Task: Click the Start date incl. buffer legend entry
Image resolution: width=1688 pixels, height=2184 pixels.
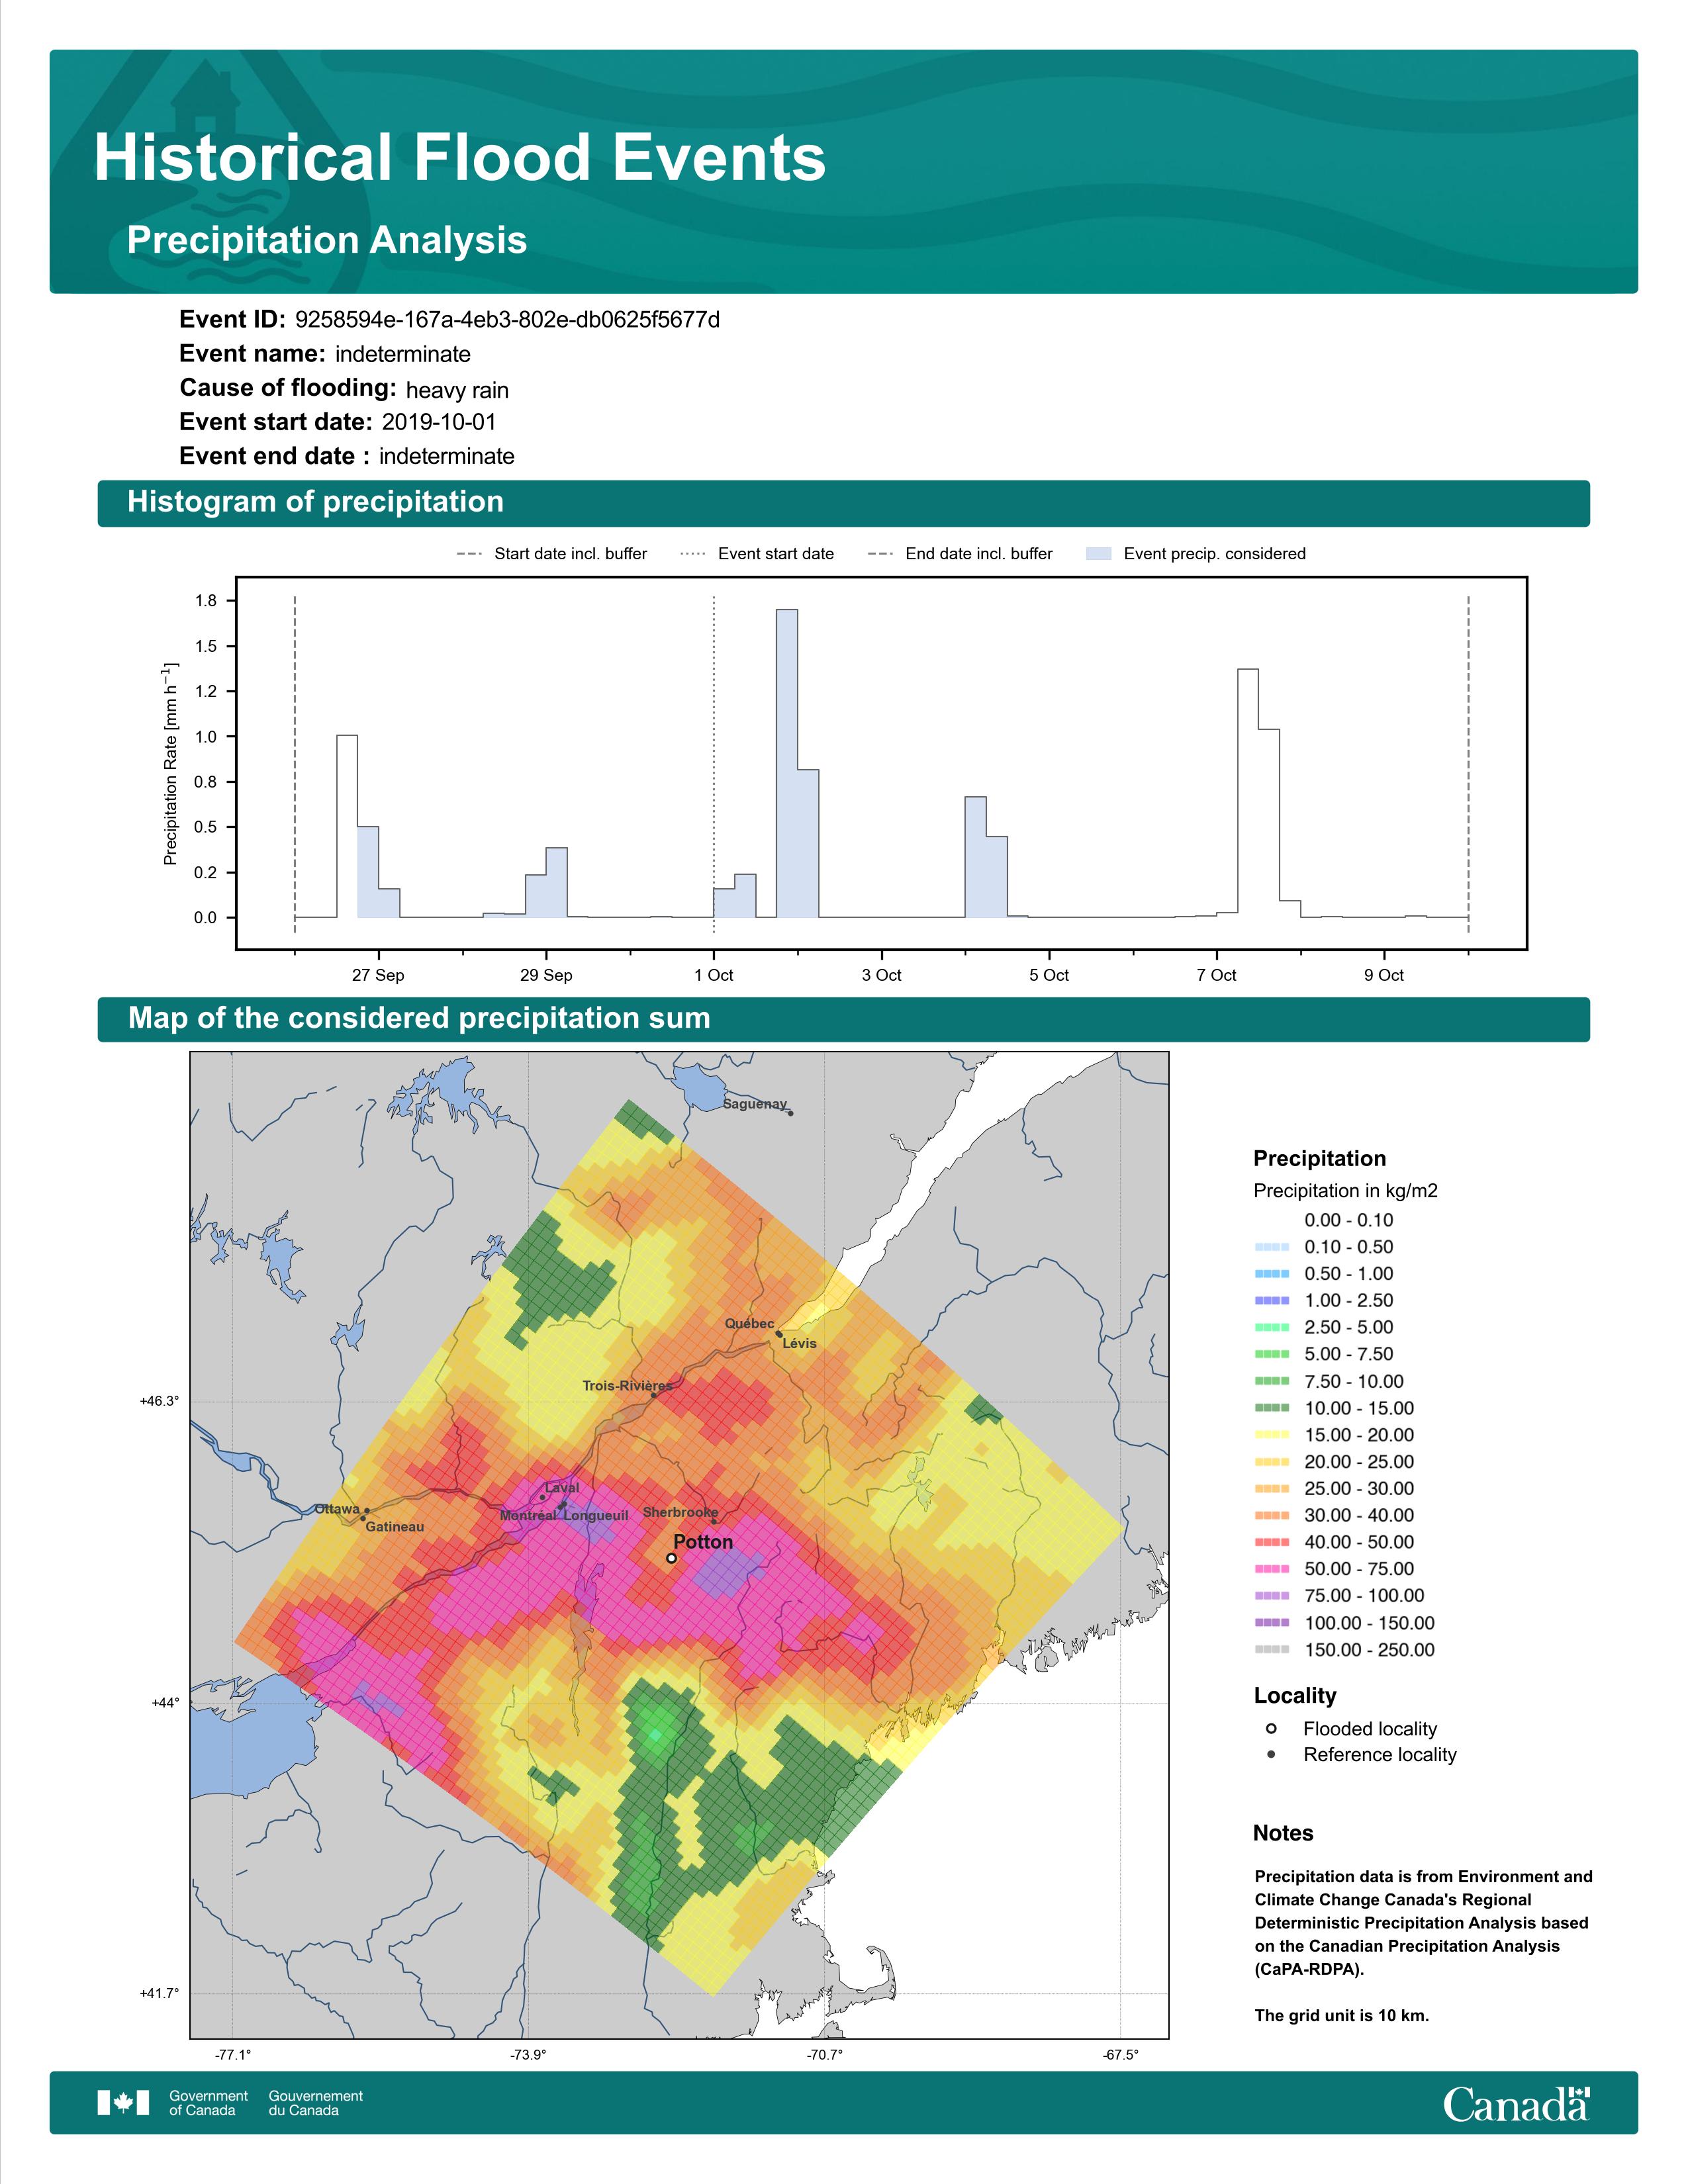Action: coord(552,554)
